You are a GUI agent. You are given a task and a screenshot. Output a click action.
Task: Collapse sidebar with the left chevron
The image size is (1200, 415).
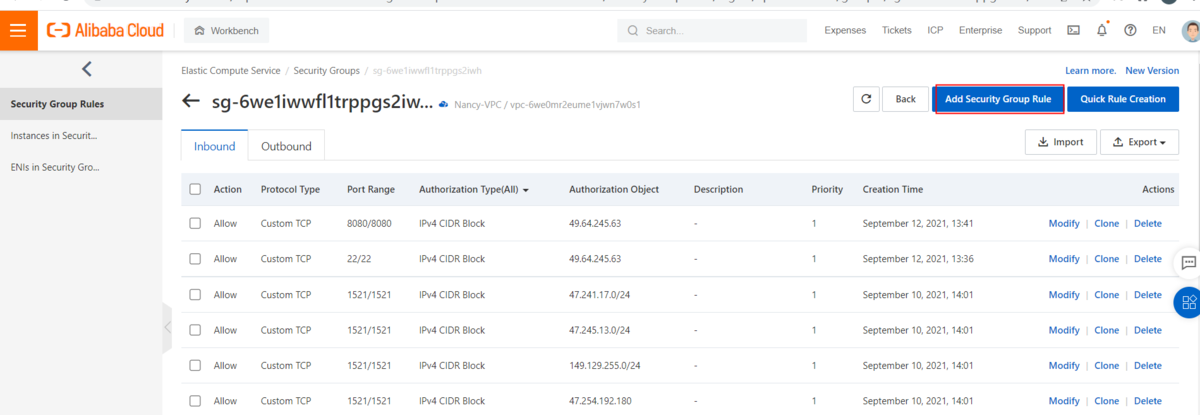86,69
